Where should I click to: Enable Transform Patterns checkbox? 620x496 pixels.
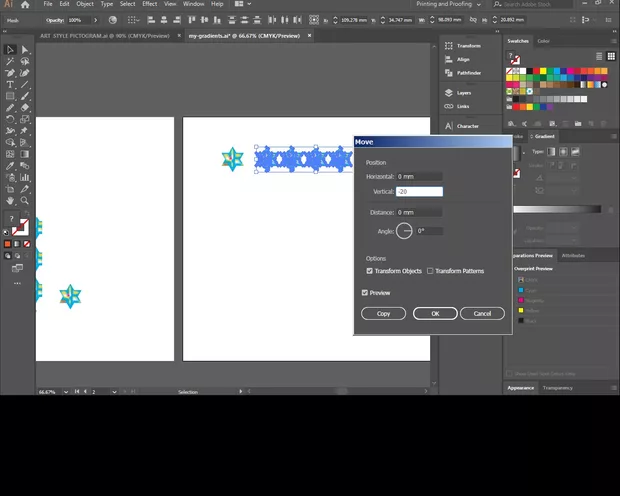click(x=430, y=271)
